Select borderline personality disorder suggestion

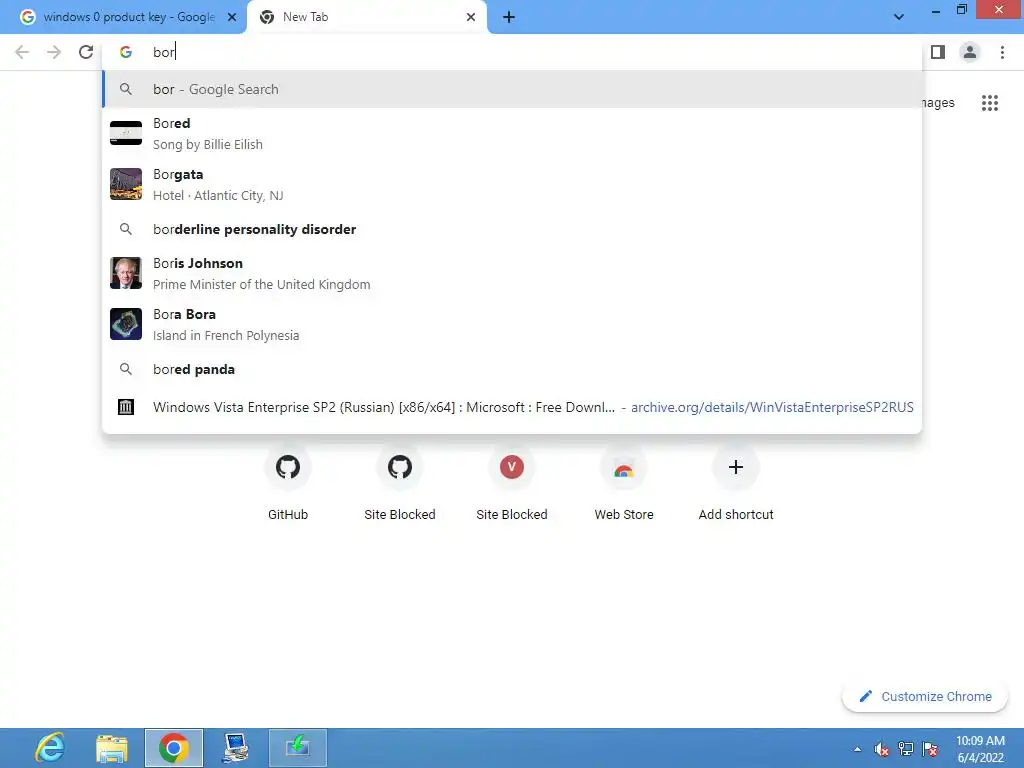tap(512, 229)
